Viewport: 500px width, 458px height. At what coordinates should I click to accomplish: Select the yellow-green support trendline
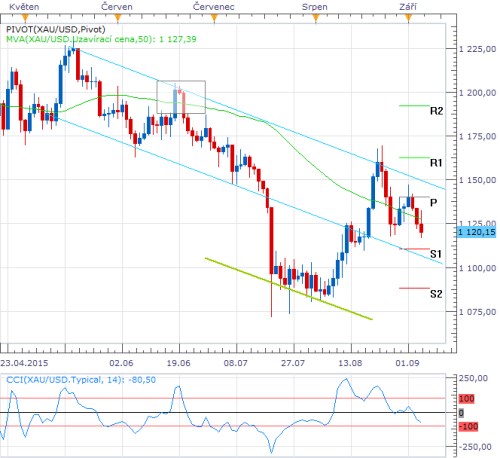[x=289, y=289]
